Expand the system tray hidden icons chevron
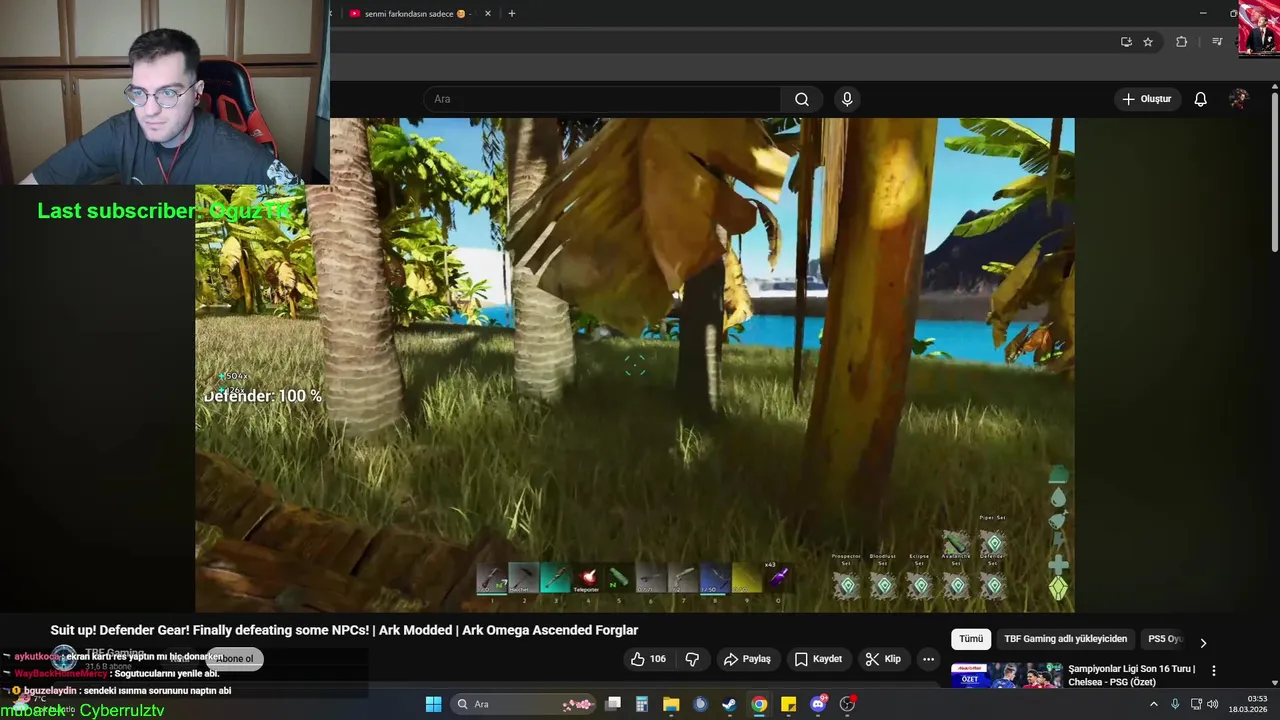The height and width of the screenshot is (720, 1280). 1153,704
